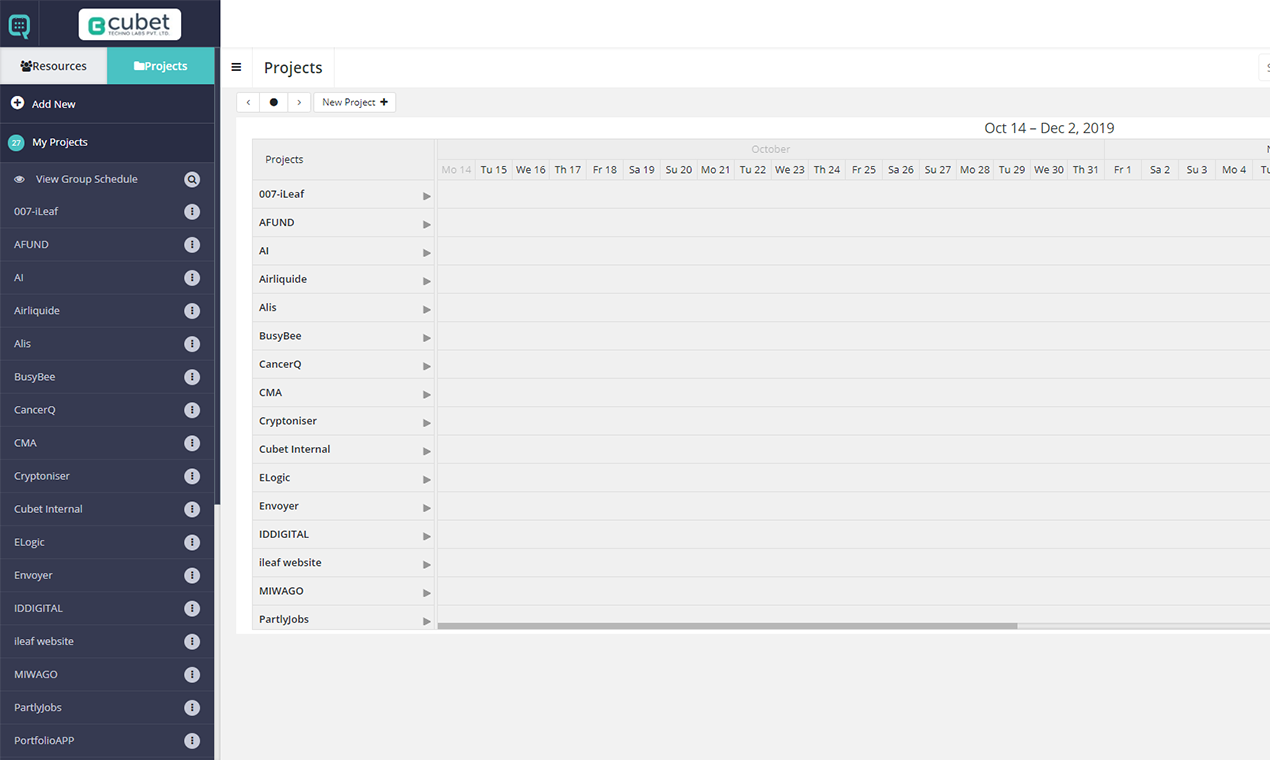Switch to the Projects tab
The height and width of the screenshot is (760, 1270).
pyautogui.click(x=161, y=66)
